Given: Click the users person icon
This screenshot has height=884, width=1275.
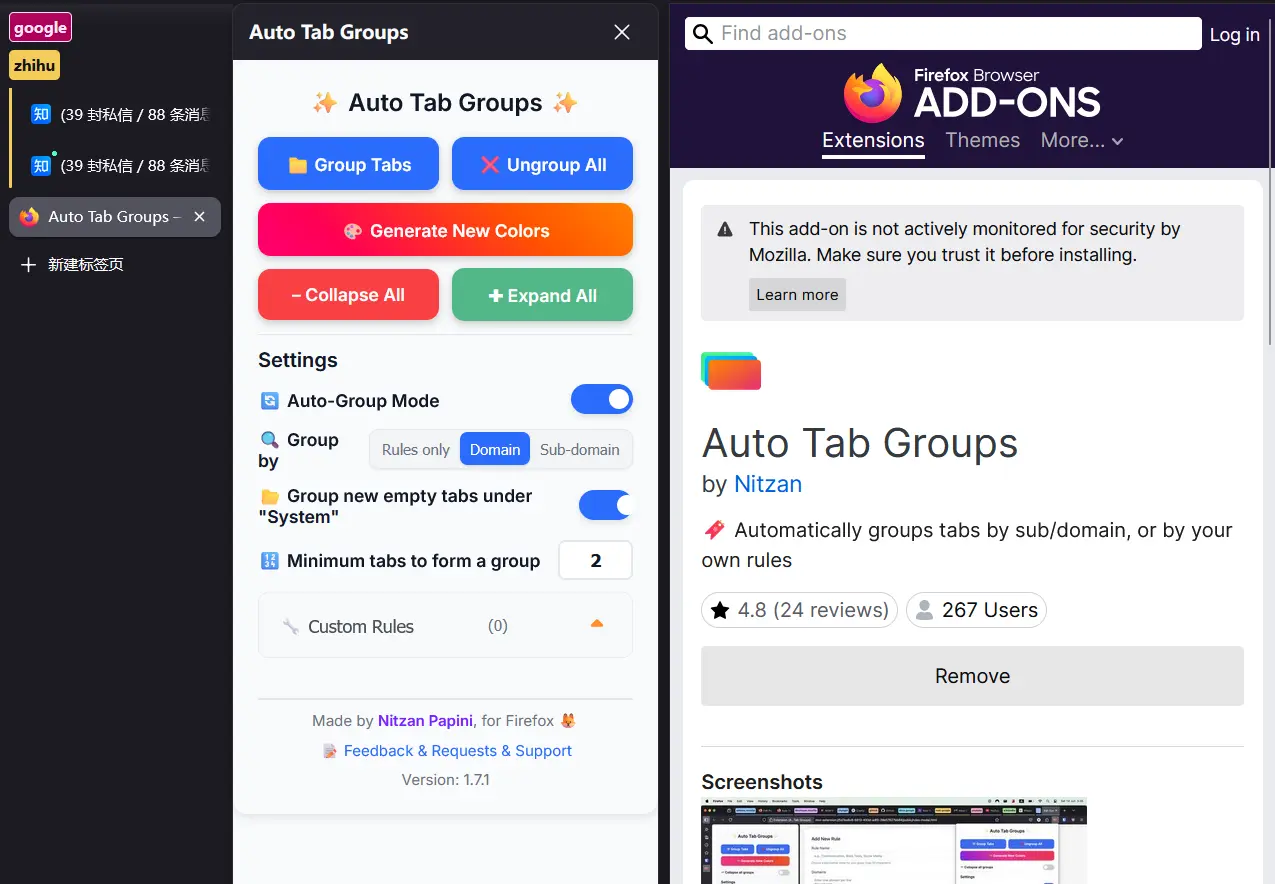Looking at the screenshot, I should [925, 610].
